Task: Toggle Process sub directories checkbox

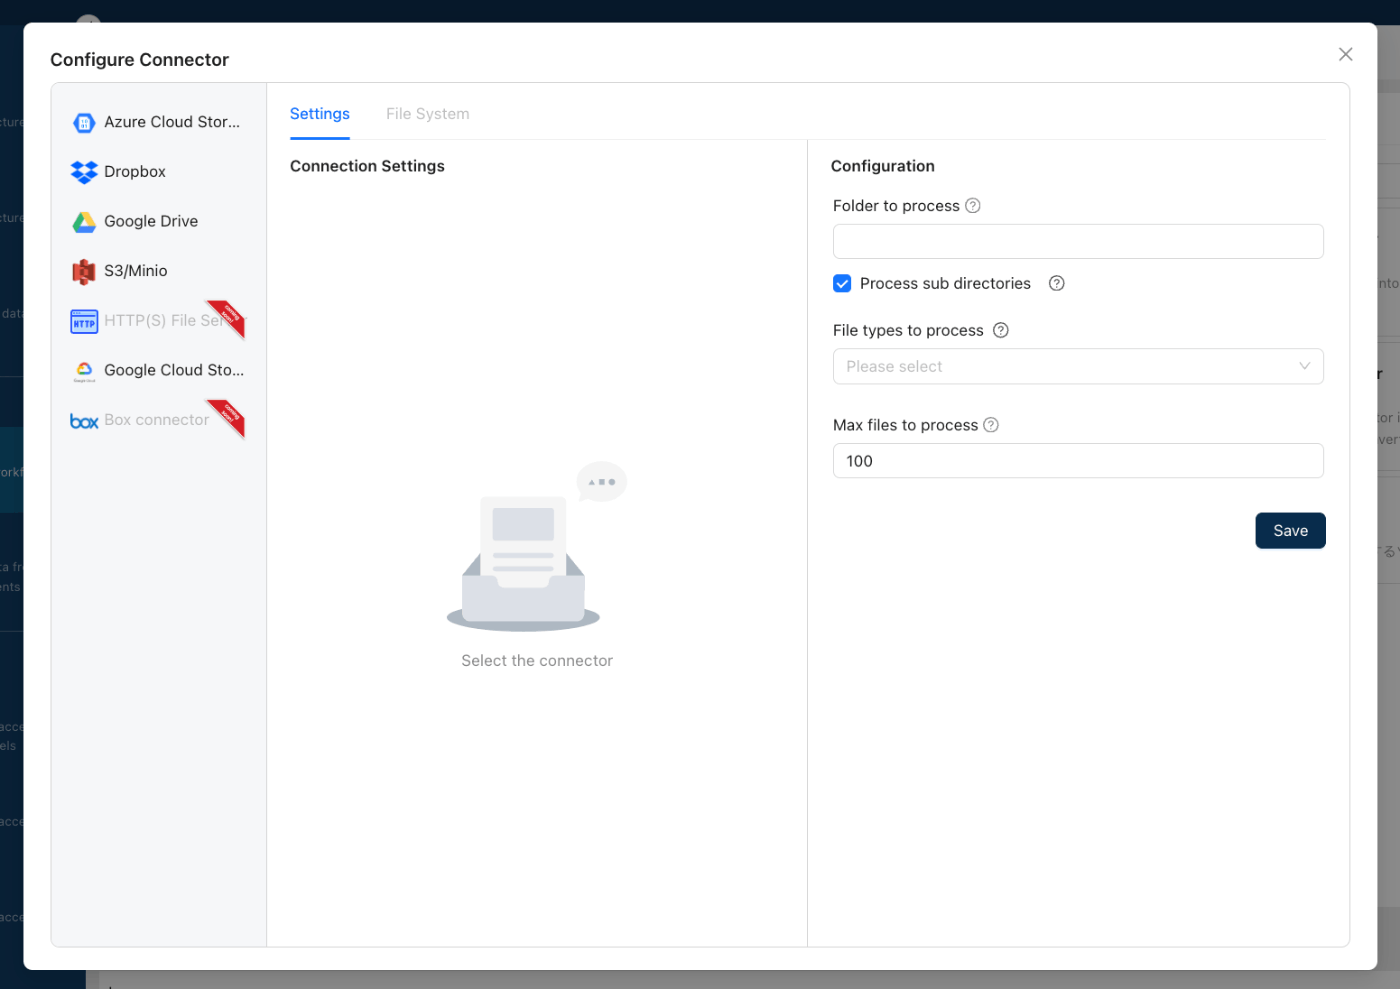Action: tap(842, 284)
